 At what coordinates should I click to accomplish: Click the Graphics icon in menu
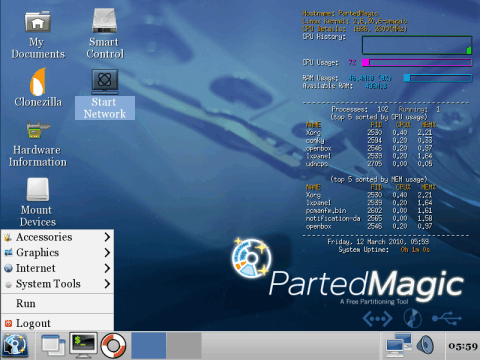[x=8, y=253]
